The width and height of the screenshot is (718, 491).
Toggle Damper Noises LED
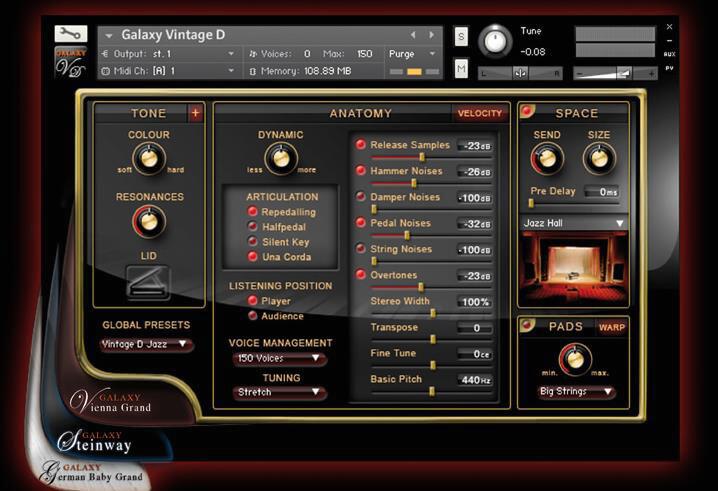click(361, 196)
